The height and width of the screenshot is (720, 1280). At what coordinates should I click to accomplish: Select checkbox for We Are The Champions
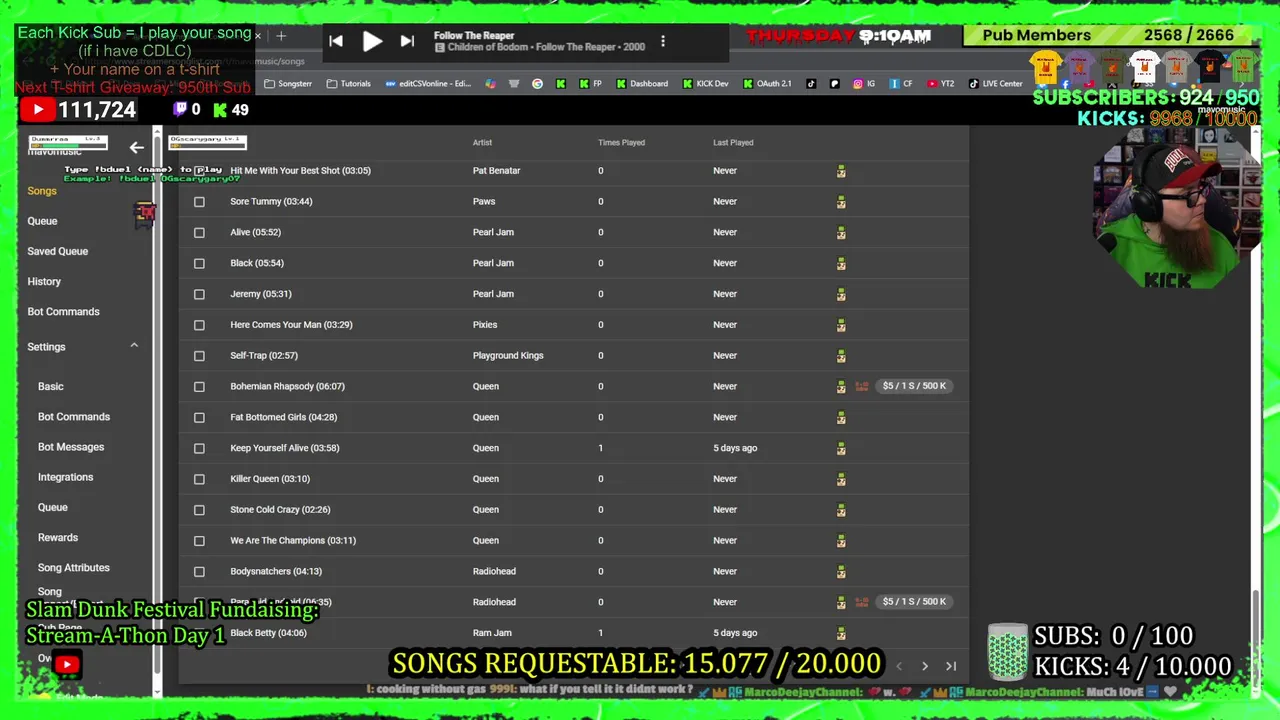[x=199, y=541]
